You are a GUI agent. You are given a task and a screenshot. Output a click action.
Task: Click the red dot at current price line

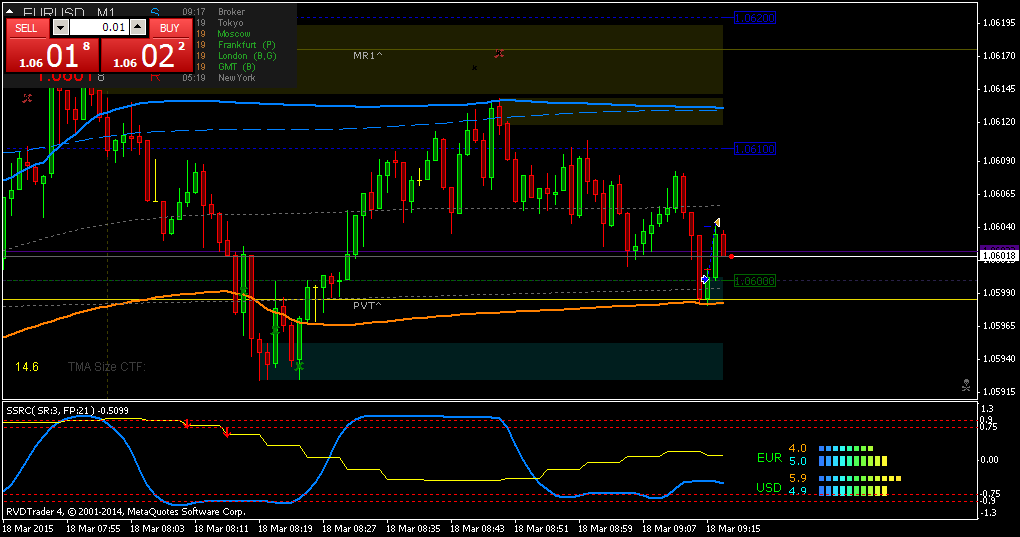[731, 256]
